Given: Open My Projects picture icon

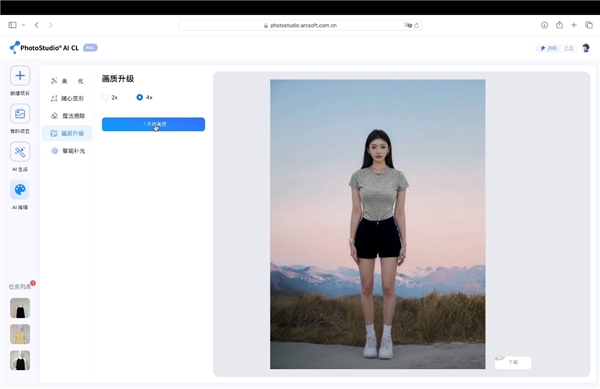Looking at the screenshot, I should coord(20,114).
